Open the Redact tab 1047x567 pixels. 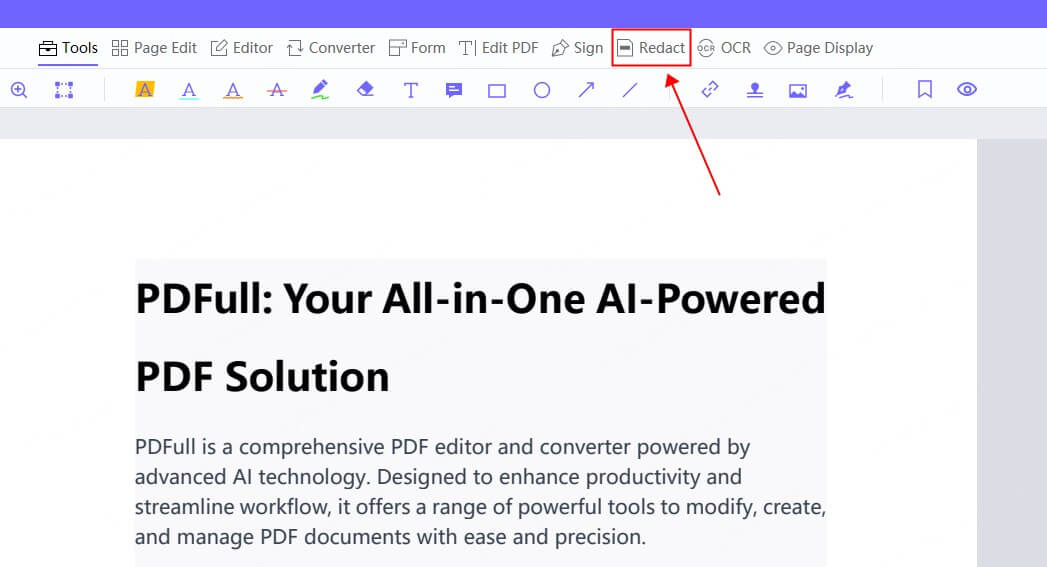(x=651, y=48)
